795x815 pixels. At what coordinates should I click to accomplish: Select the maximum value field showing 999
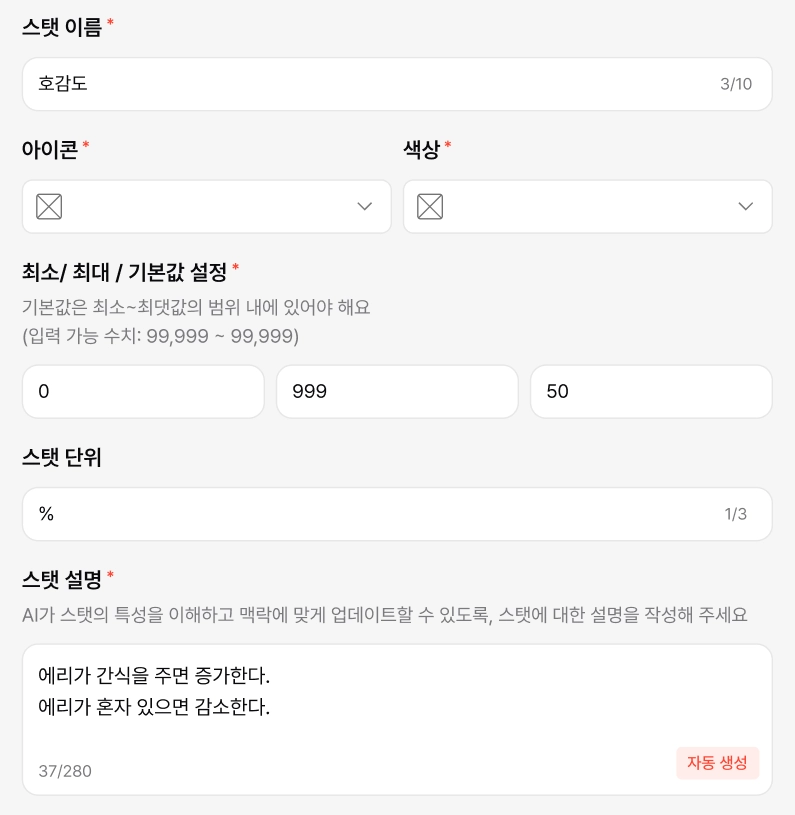pyautogui.click(x=397, y=392)
